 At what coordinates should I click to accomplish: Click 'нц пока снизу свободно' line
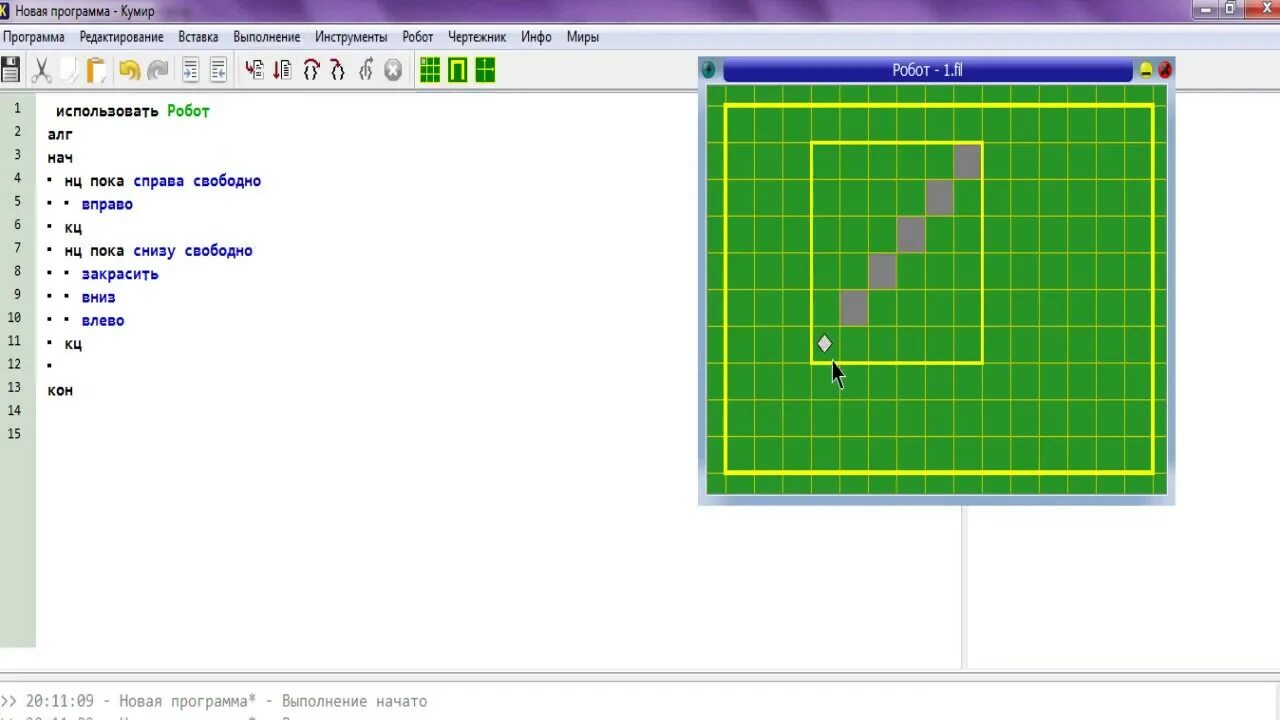coord(159,251)
